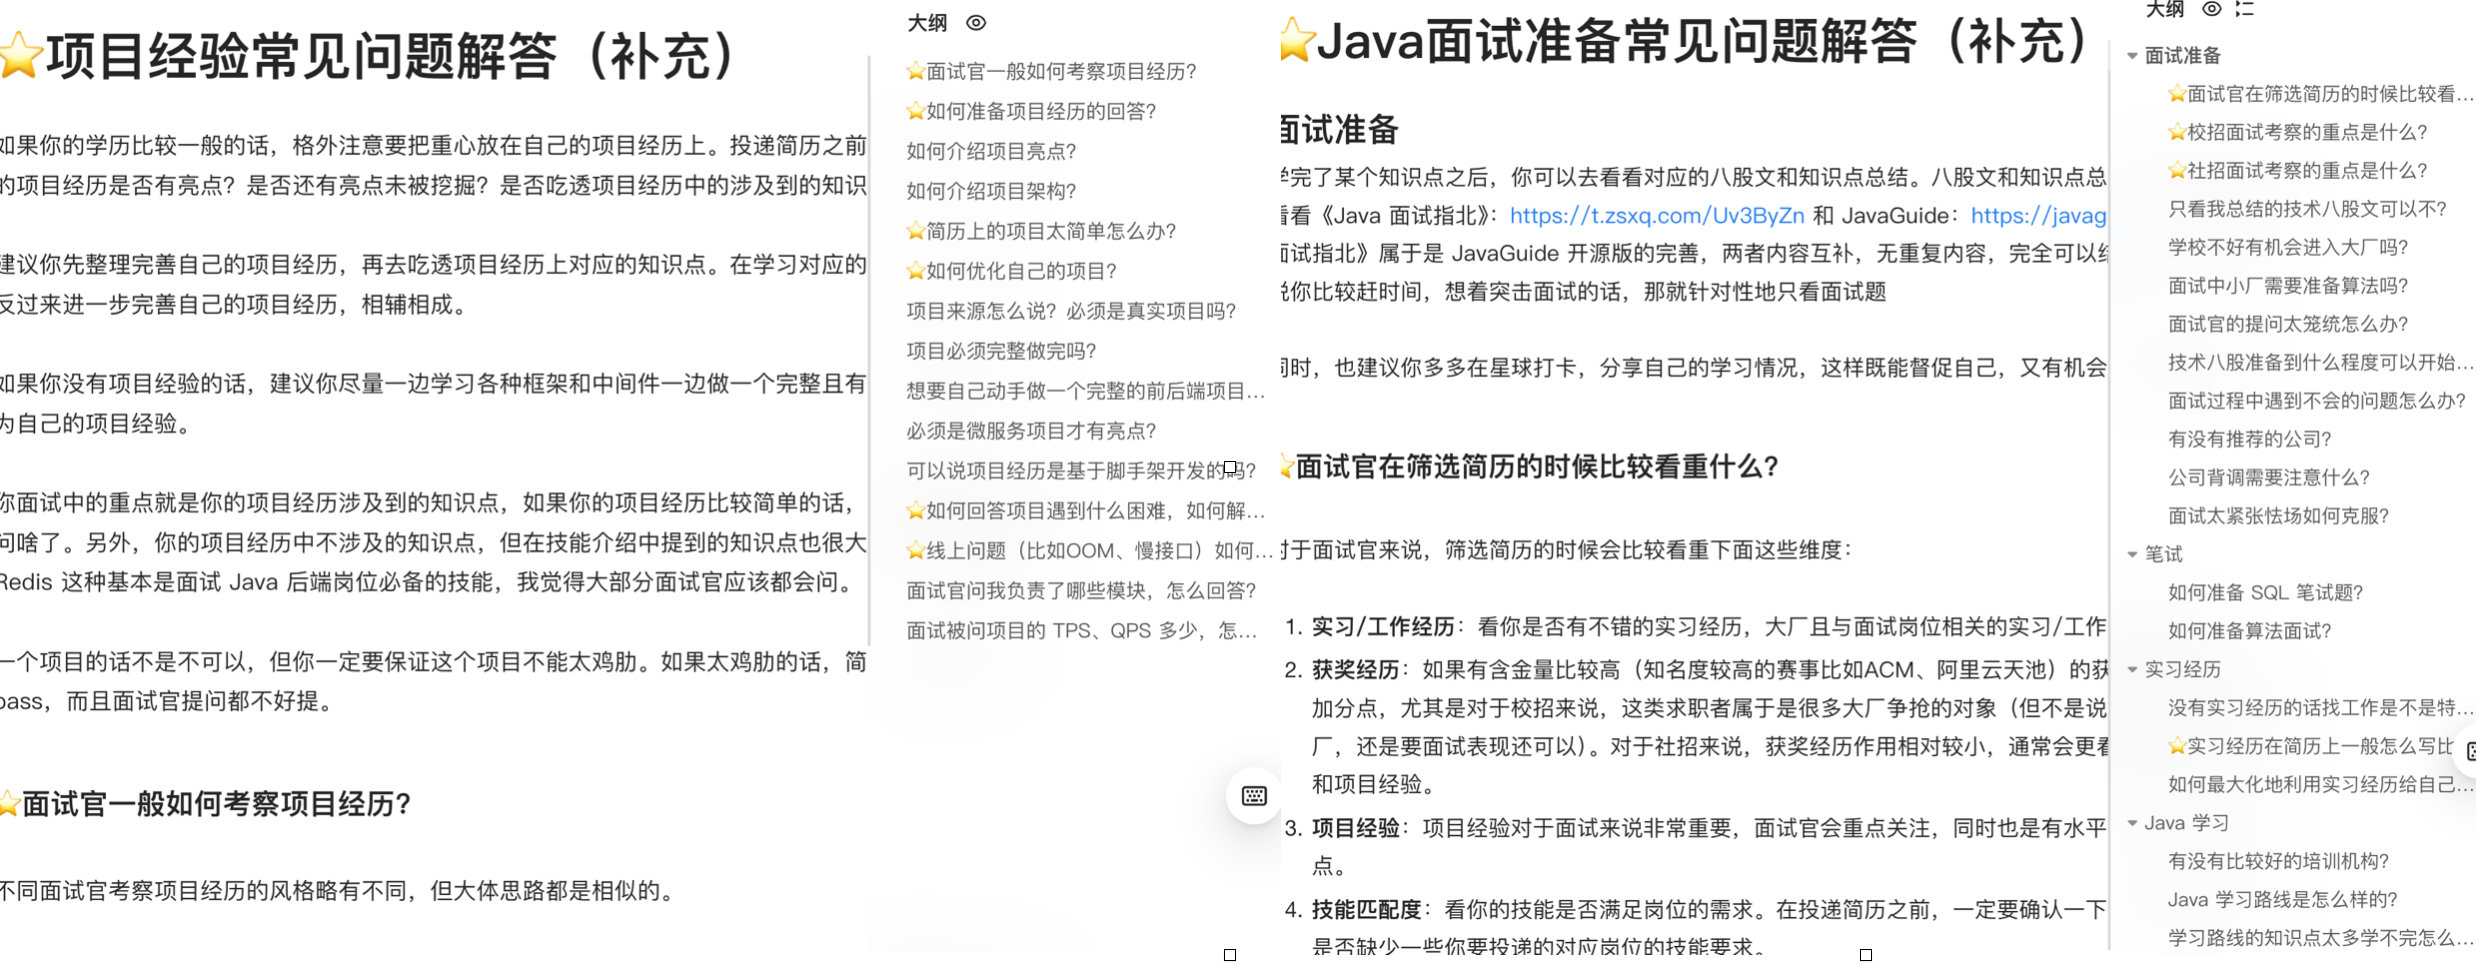
Task: Click star beside 面试官一般如何考察项目经历 heading
Action: pyautogui.click(x=10, y=804)
